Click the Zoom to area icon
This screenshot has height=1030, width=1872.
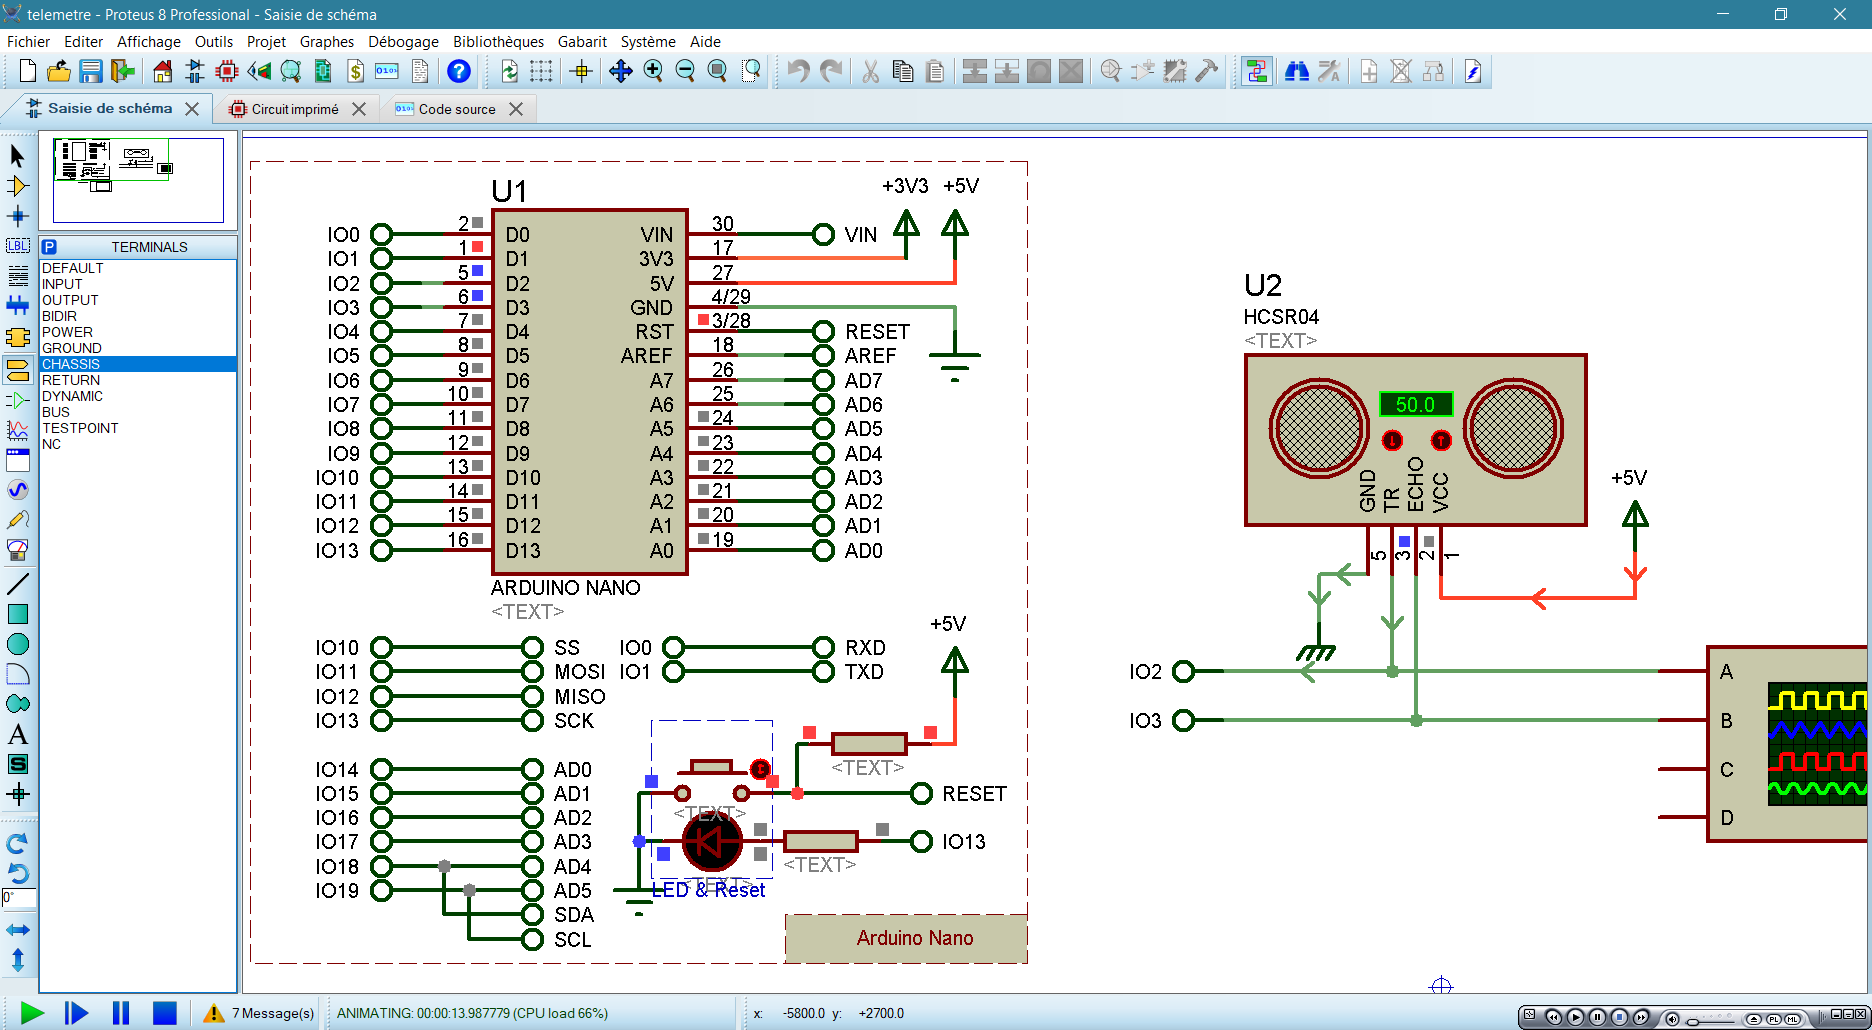[751, 71]
